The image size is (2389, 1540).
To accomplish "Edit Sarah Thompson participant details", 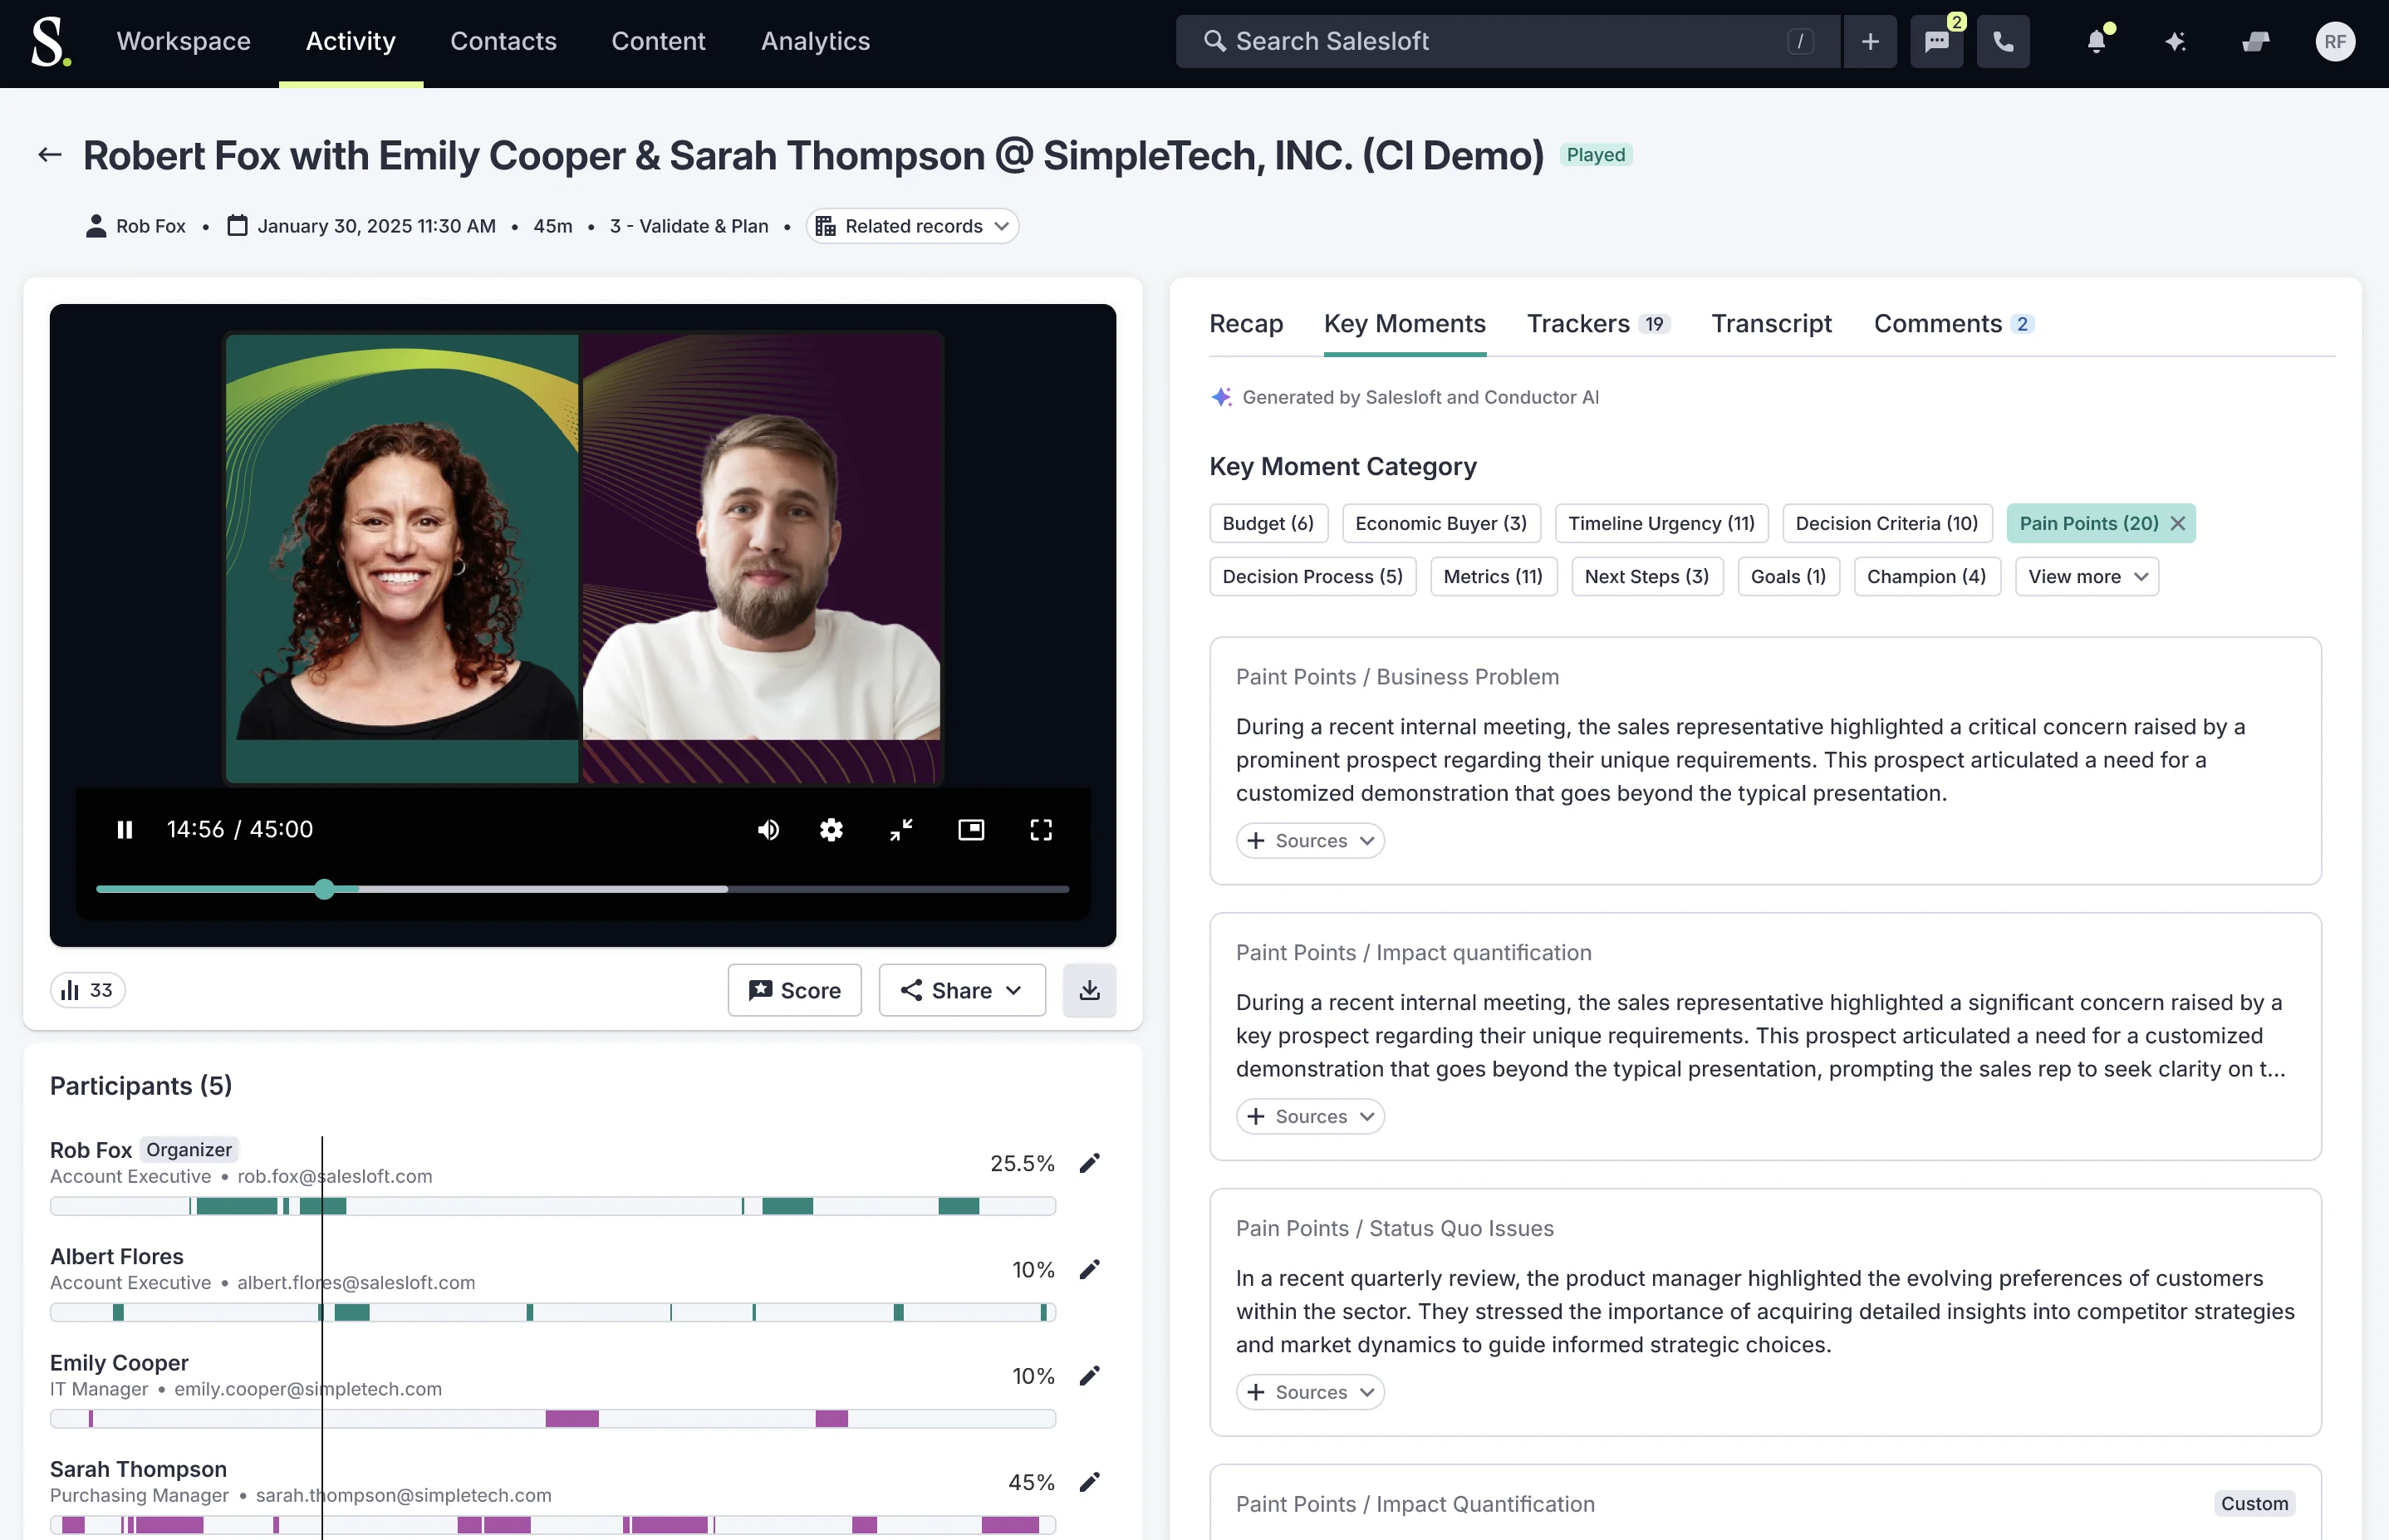I will (x=1089, y=1482).
